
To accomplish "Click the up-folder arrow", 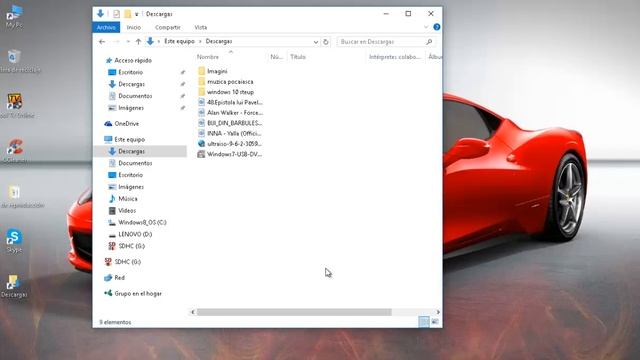I will tap(138, 42).
